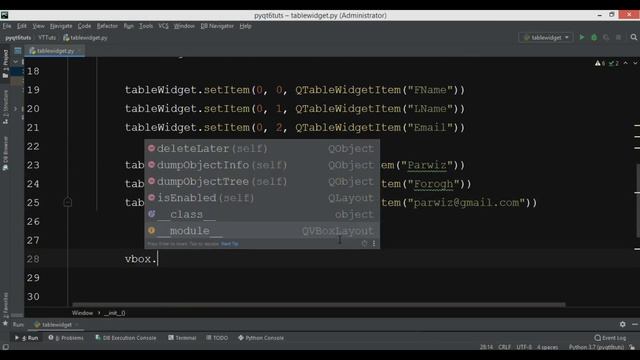Open the Window menu

pyautogui.click(x=184, y=26)
